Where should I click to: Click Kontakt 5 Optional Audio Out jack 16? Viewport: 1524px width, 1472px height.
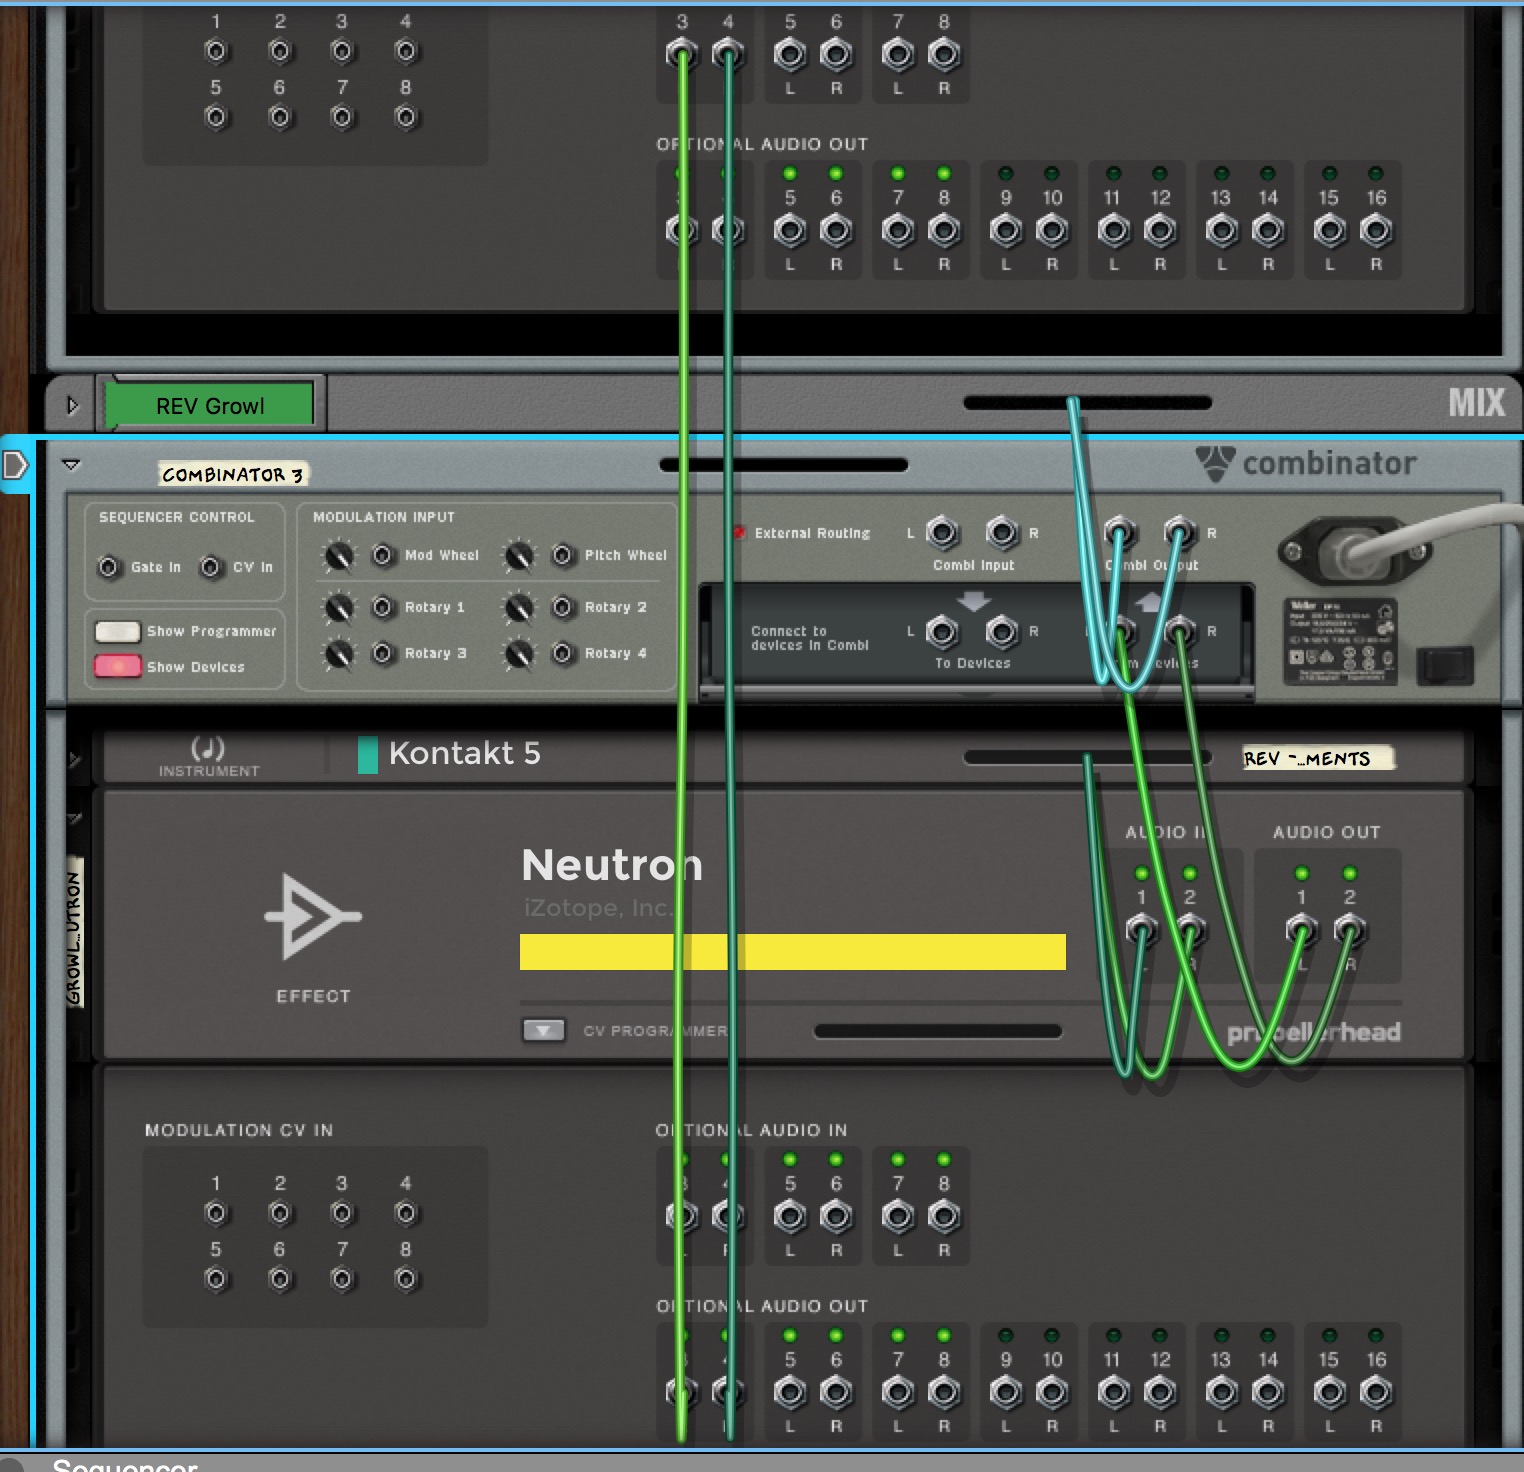1376,1392
